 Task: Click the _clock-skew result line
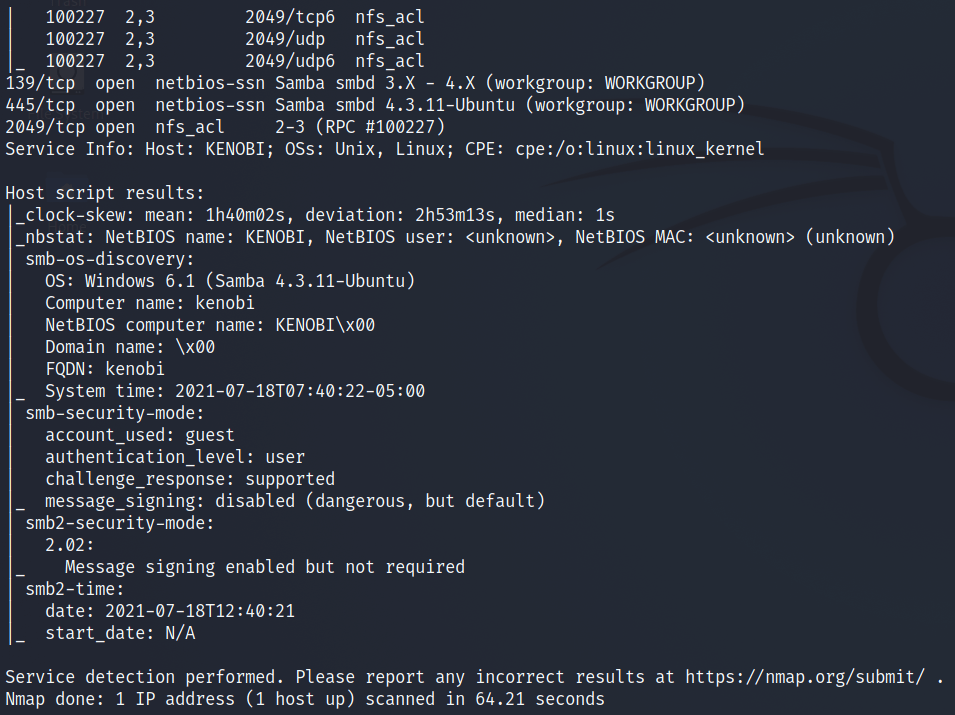315,214
